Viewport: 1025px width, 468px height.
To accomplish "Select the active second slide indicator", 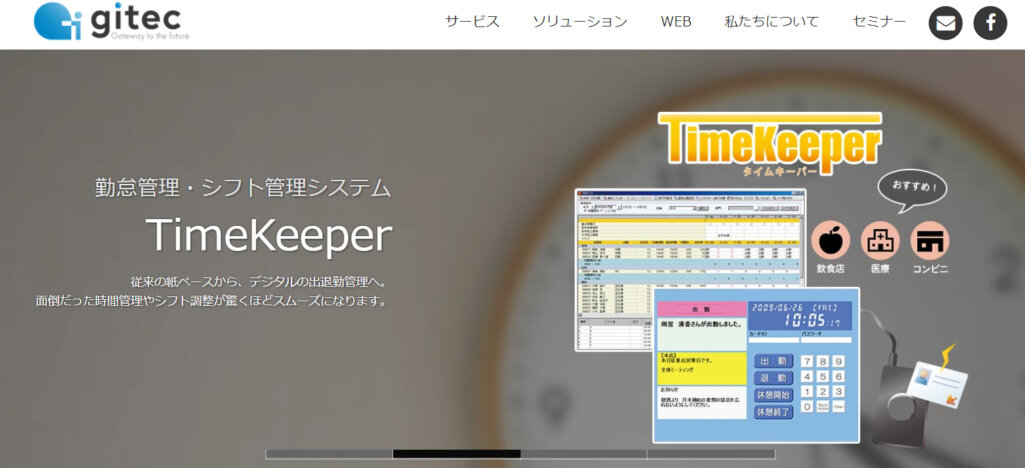I will [x=456, y=454].
